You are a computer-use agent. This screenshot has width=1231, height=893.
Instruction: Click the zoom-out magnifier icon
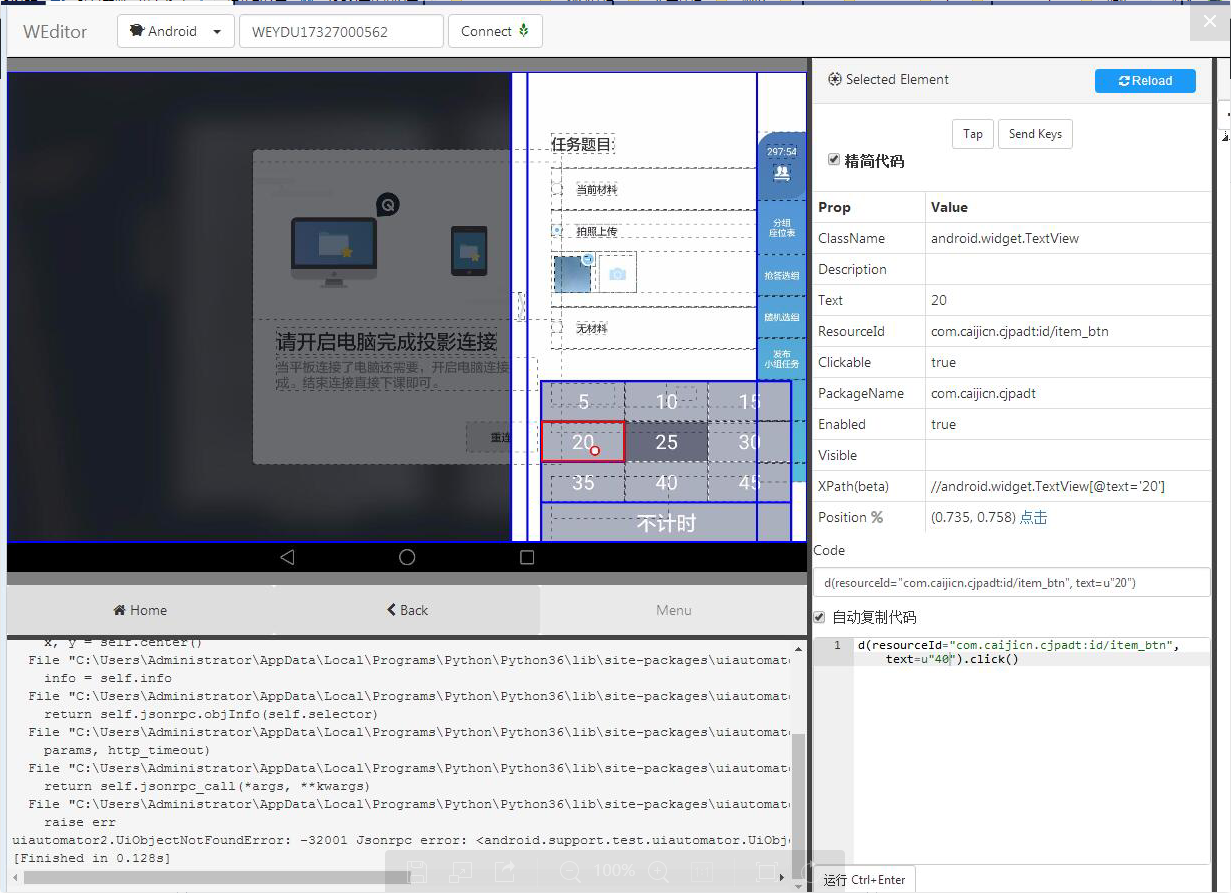tap(570, 871)
